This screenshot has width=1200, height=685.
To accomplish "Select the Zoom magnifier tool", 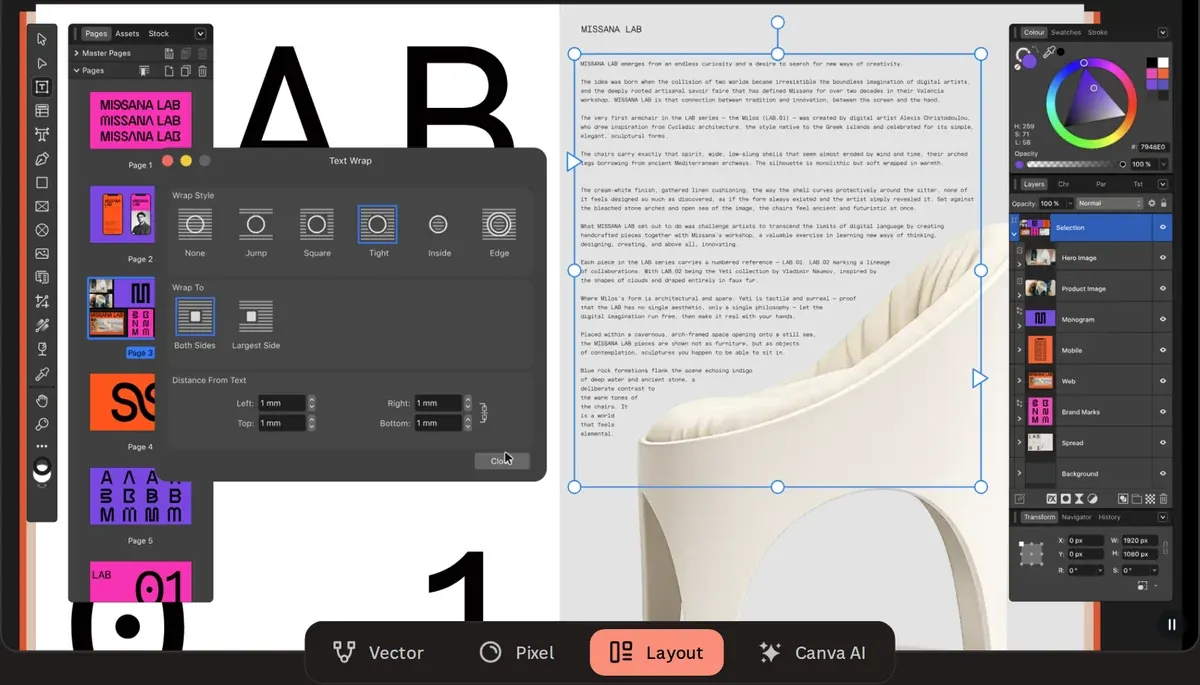I will 41,424.
